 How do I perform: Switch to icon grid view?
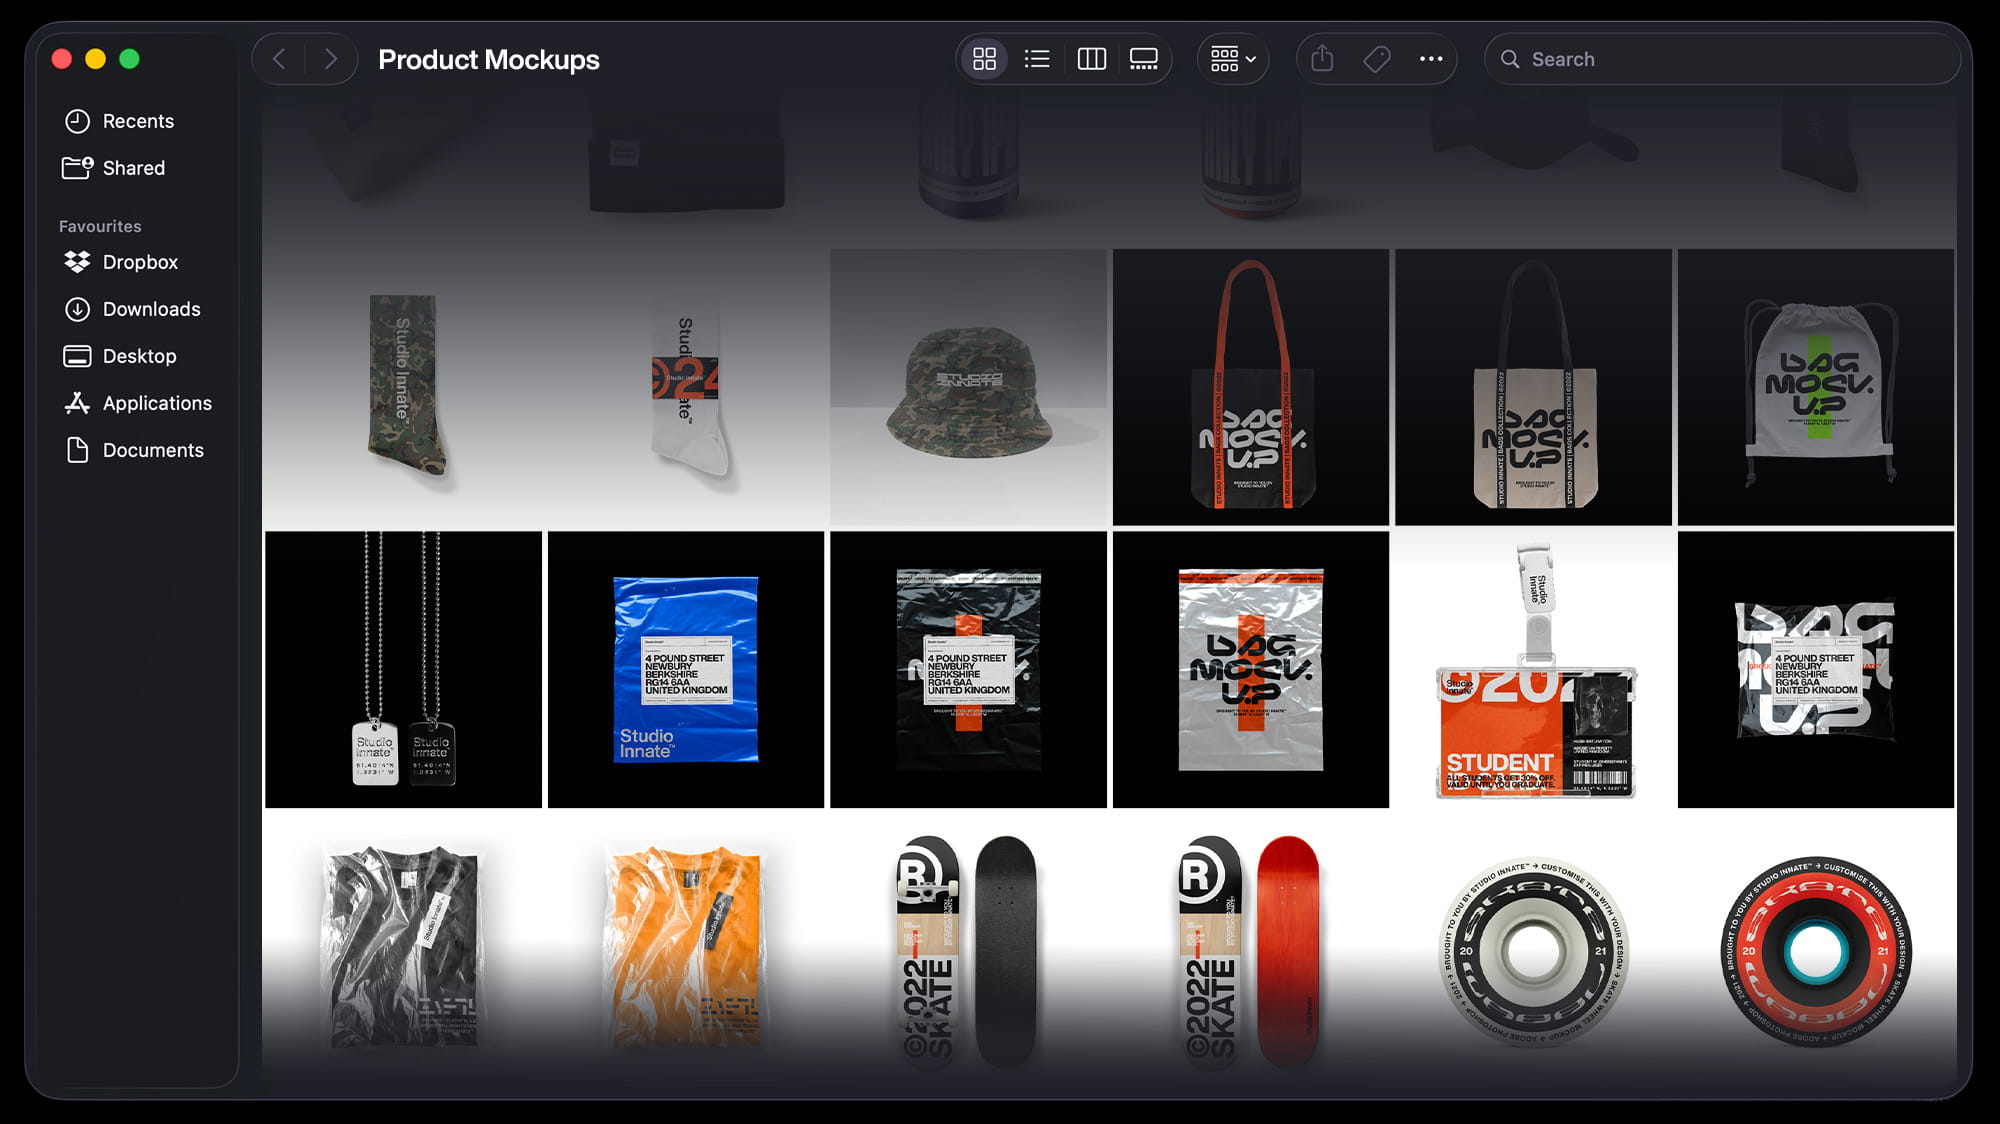tap(984, 59)
